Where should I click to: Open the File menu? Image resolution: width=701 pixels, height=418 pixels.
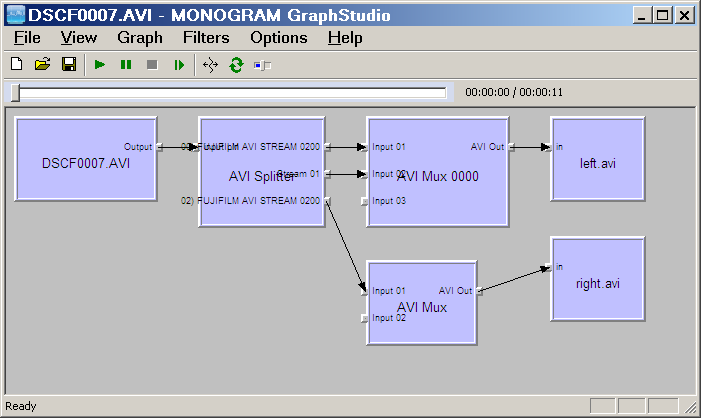[27, 38]
